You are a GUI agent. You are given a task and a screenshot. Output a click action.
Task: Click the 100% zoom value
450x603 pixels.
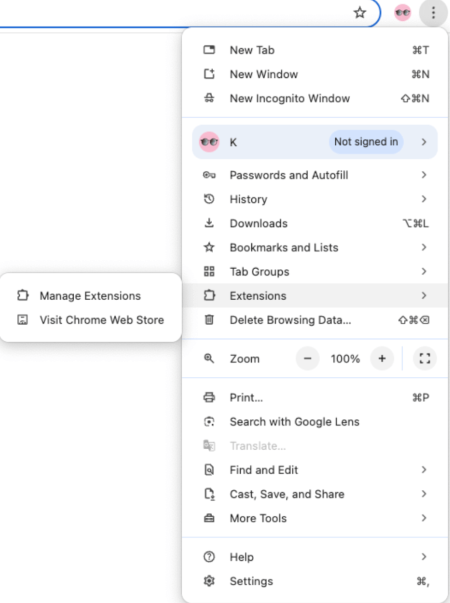[x=345, y=359]
